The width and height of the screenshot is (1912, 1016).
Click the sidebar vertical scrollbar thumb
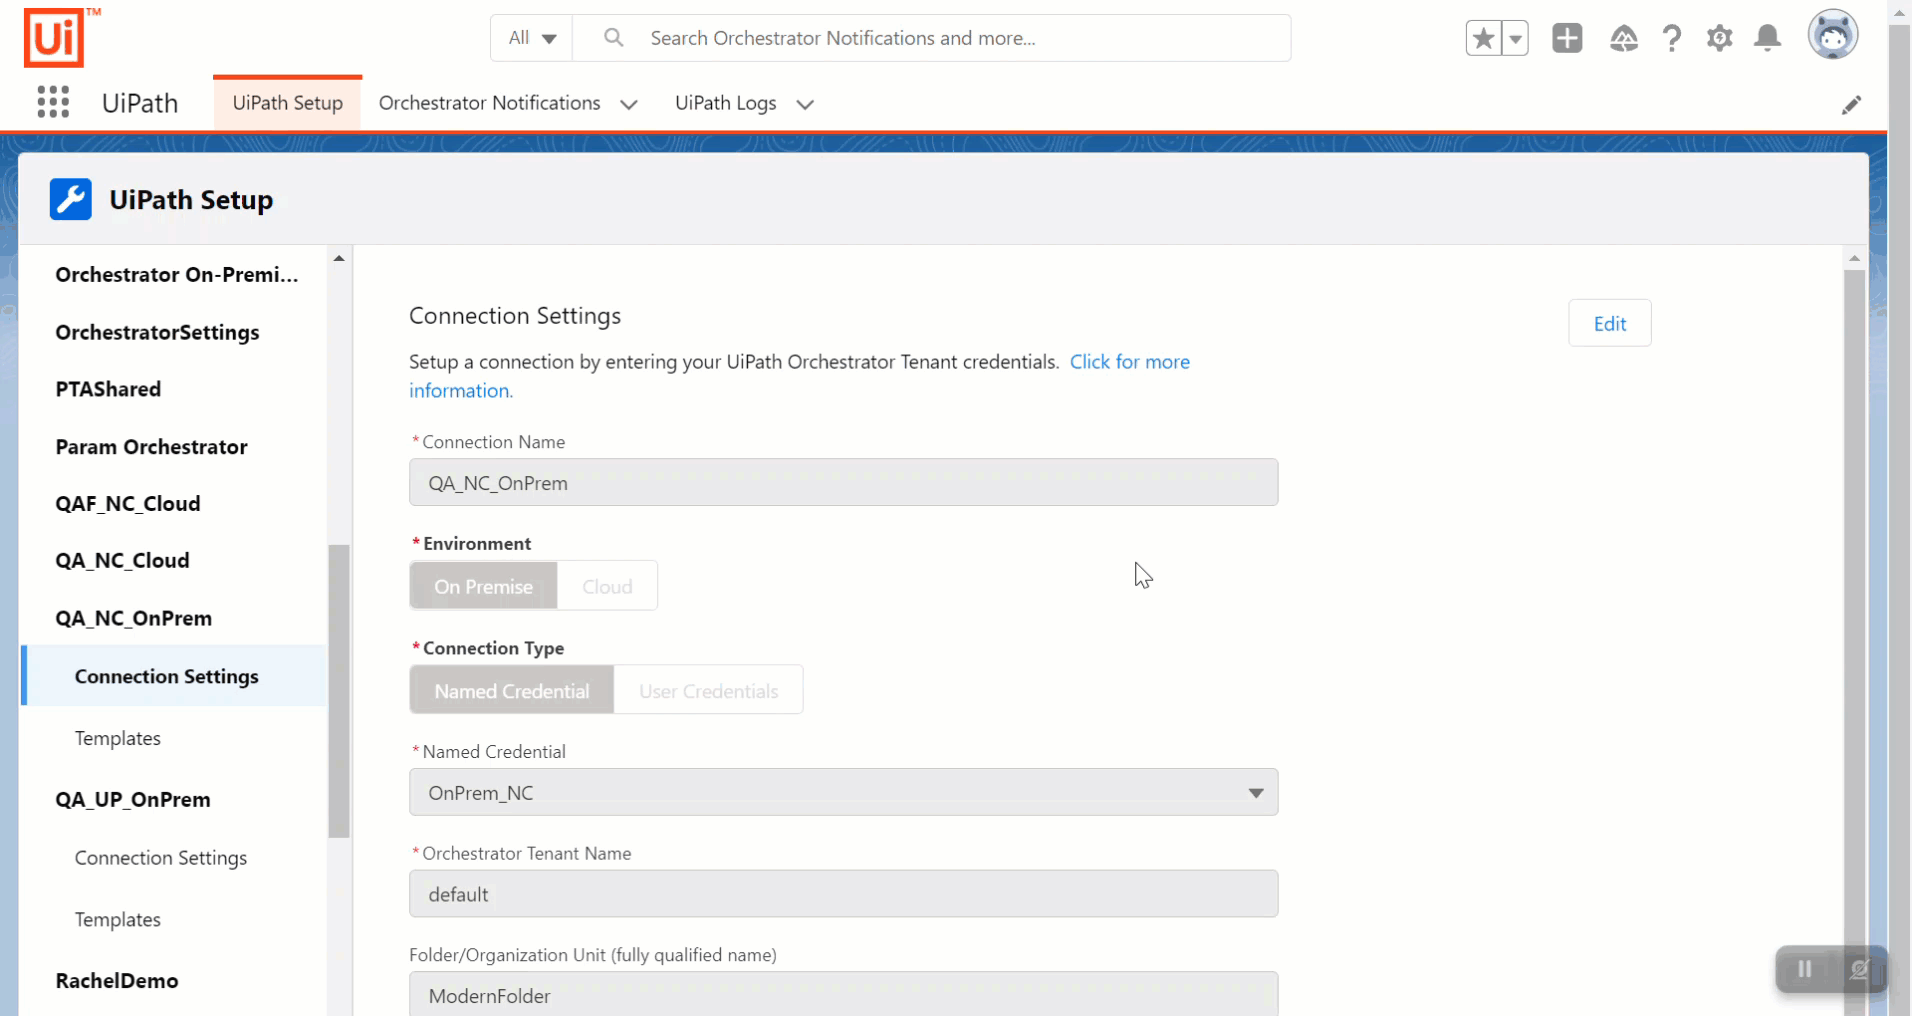click(x=339, y=690)
